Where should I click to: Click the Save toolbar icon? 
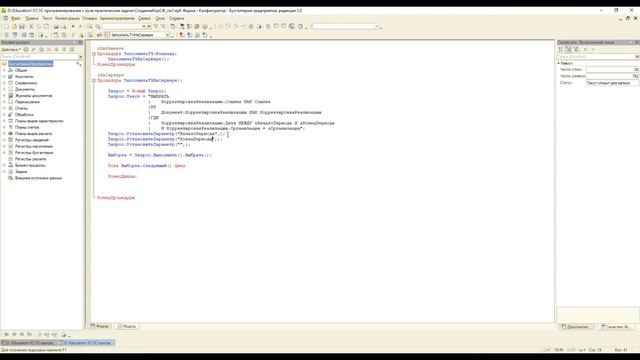point(22,27)
